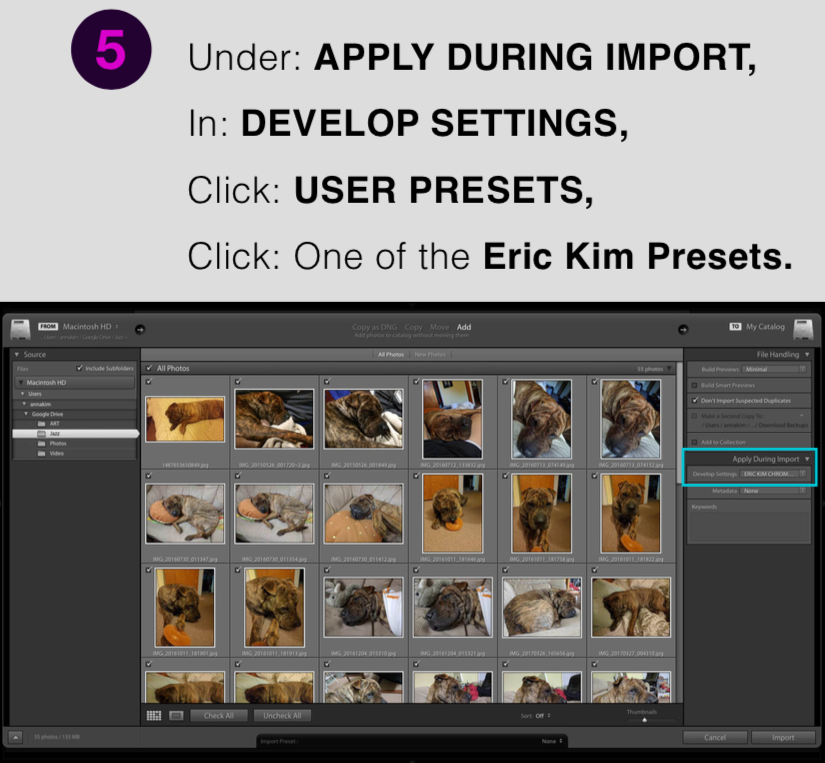Select the ART folder icon
Image resolution: width=825 pixels, height=763 pixels.
tap(41, 424)
